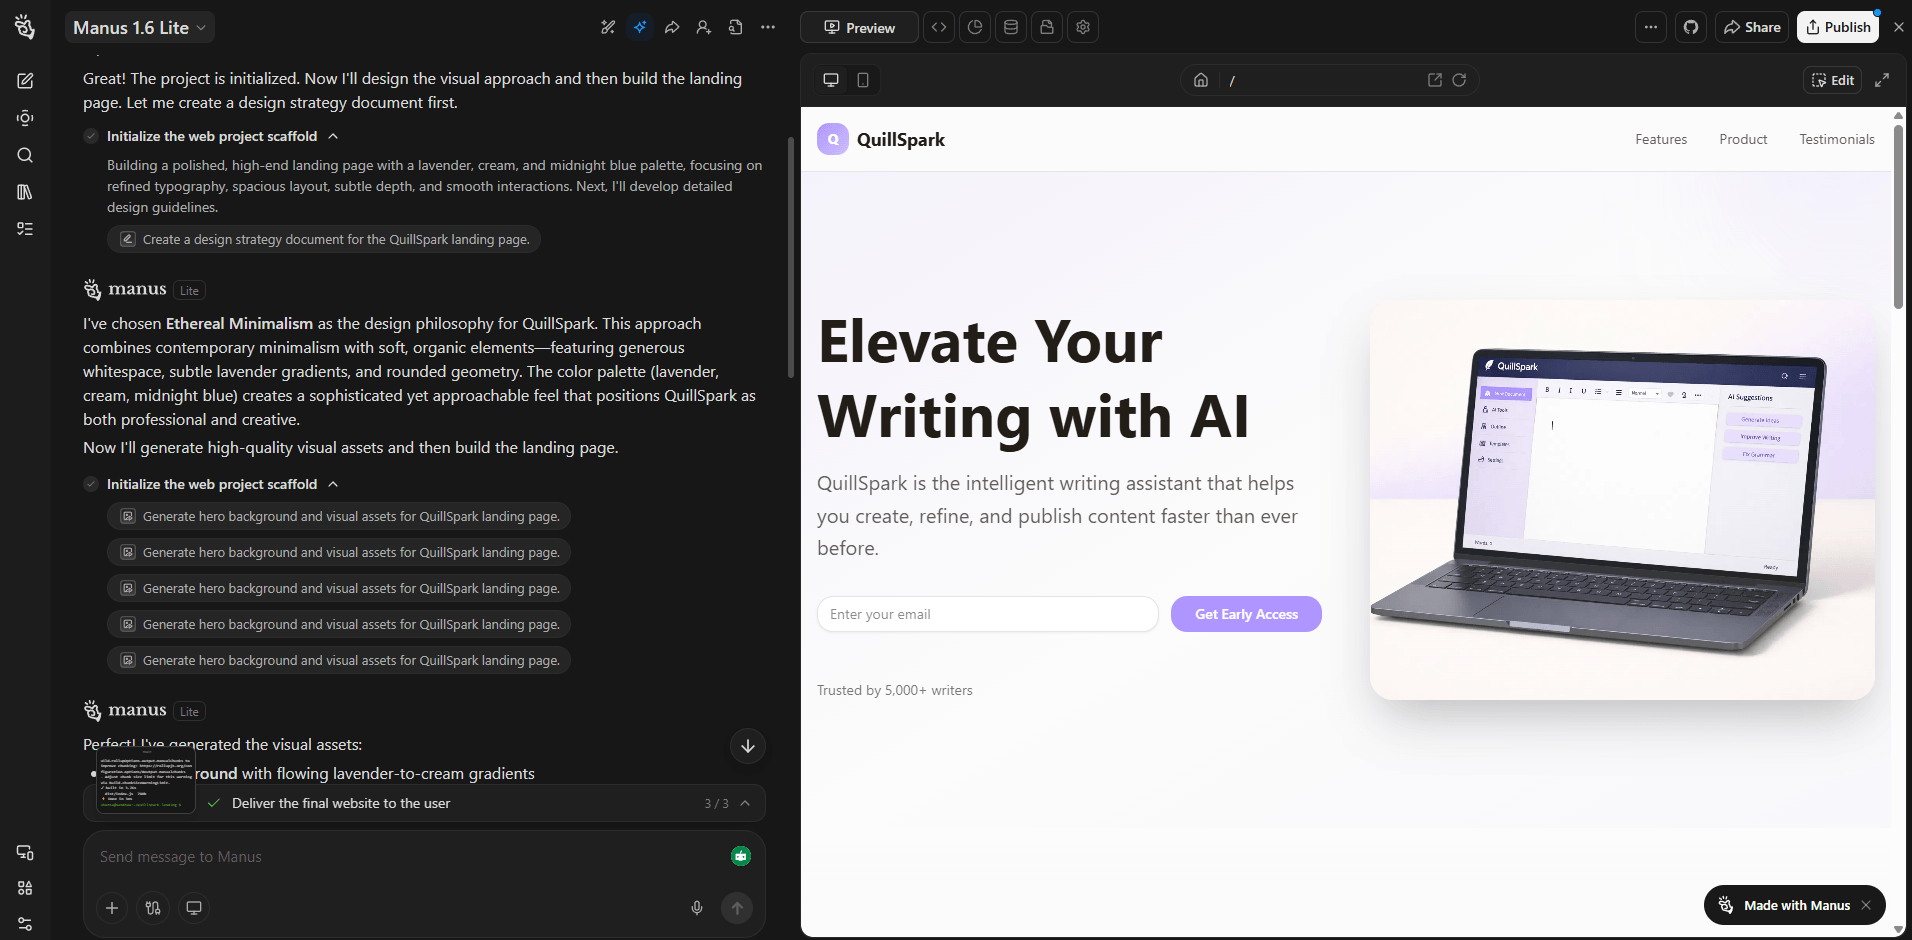Open the Manus 1.6 Lite model dropdown
Screen dimensions: 1912x940
(x=140, y=28)
